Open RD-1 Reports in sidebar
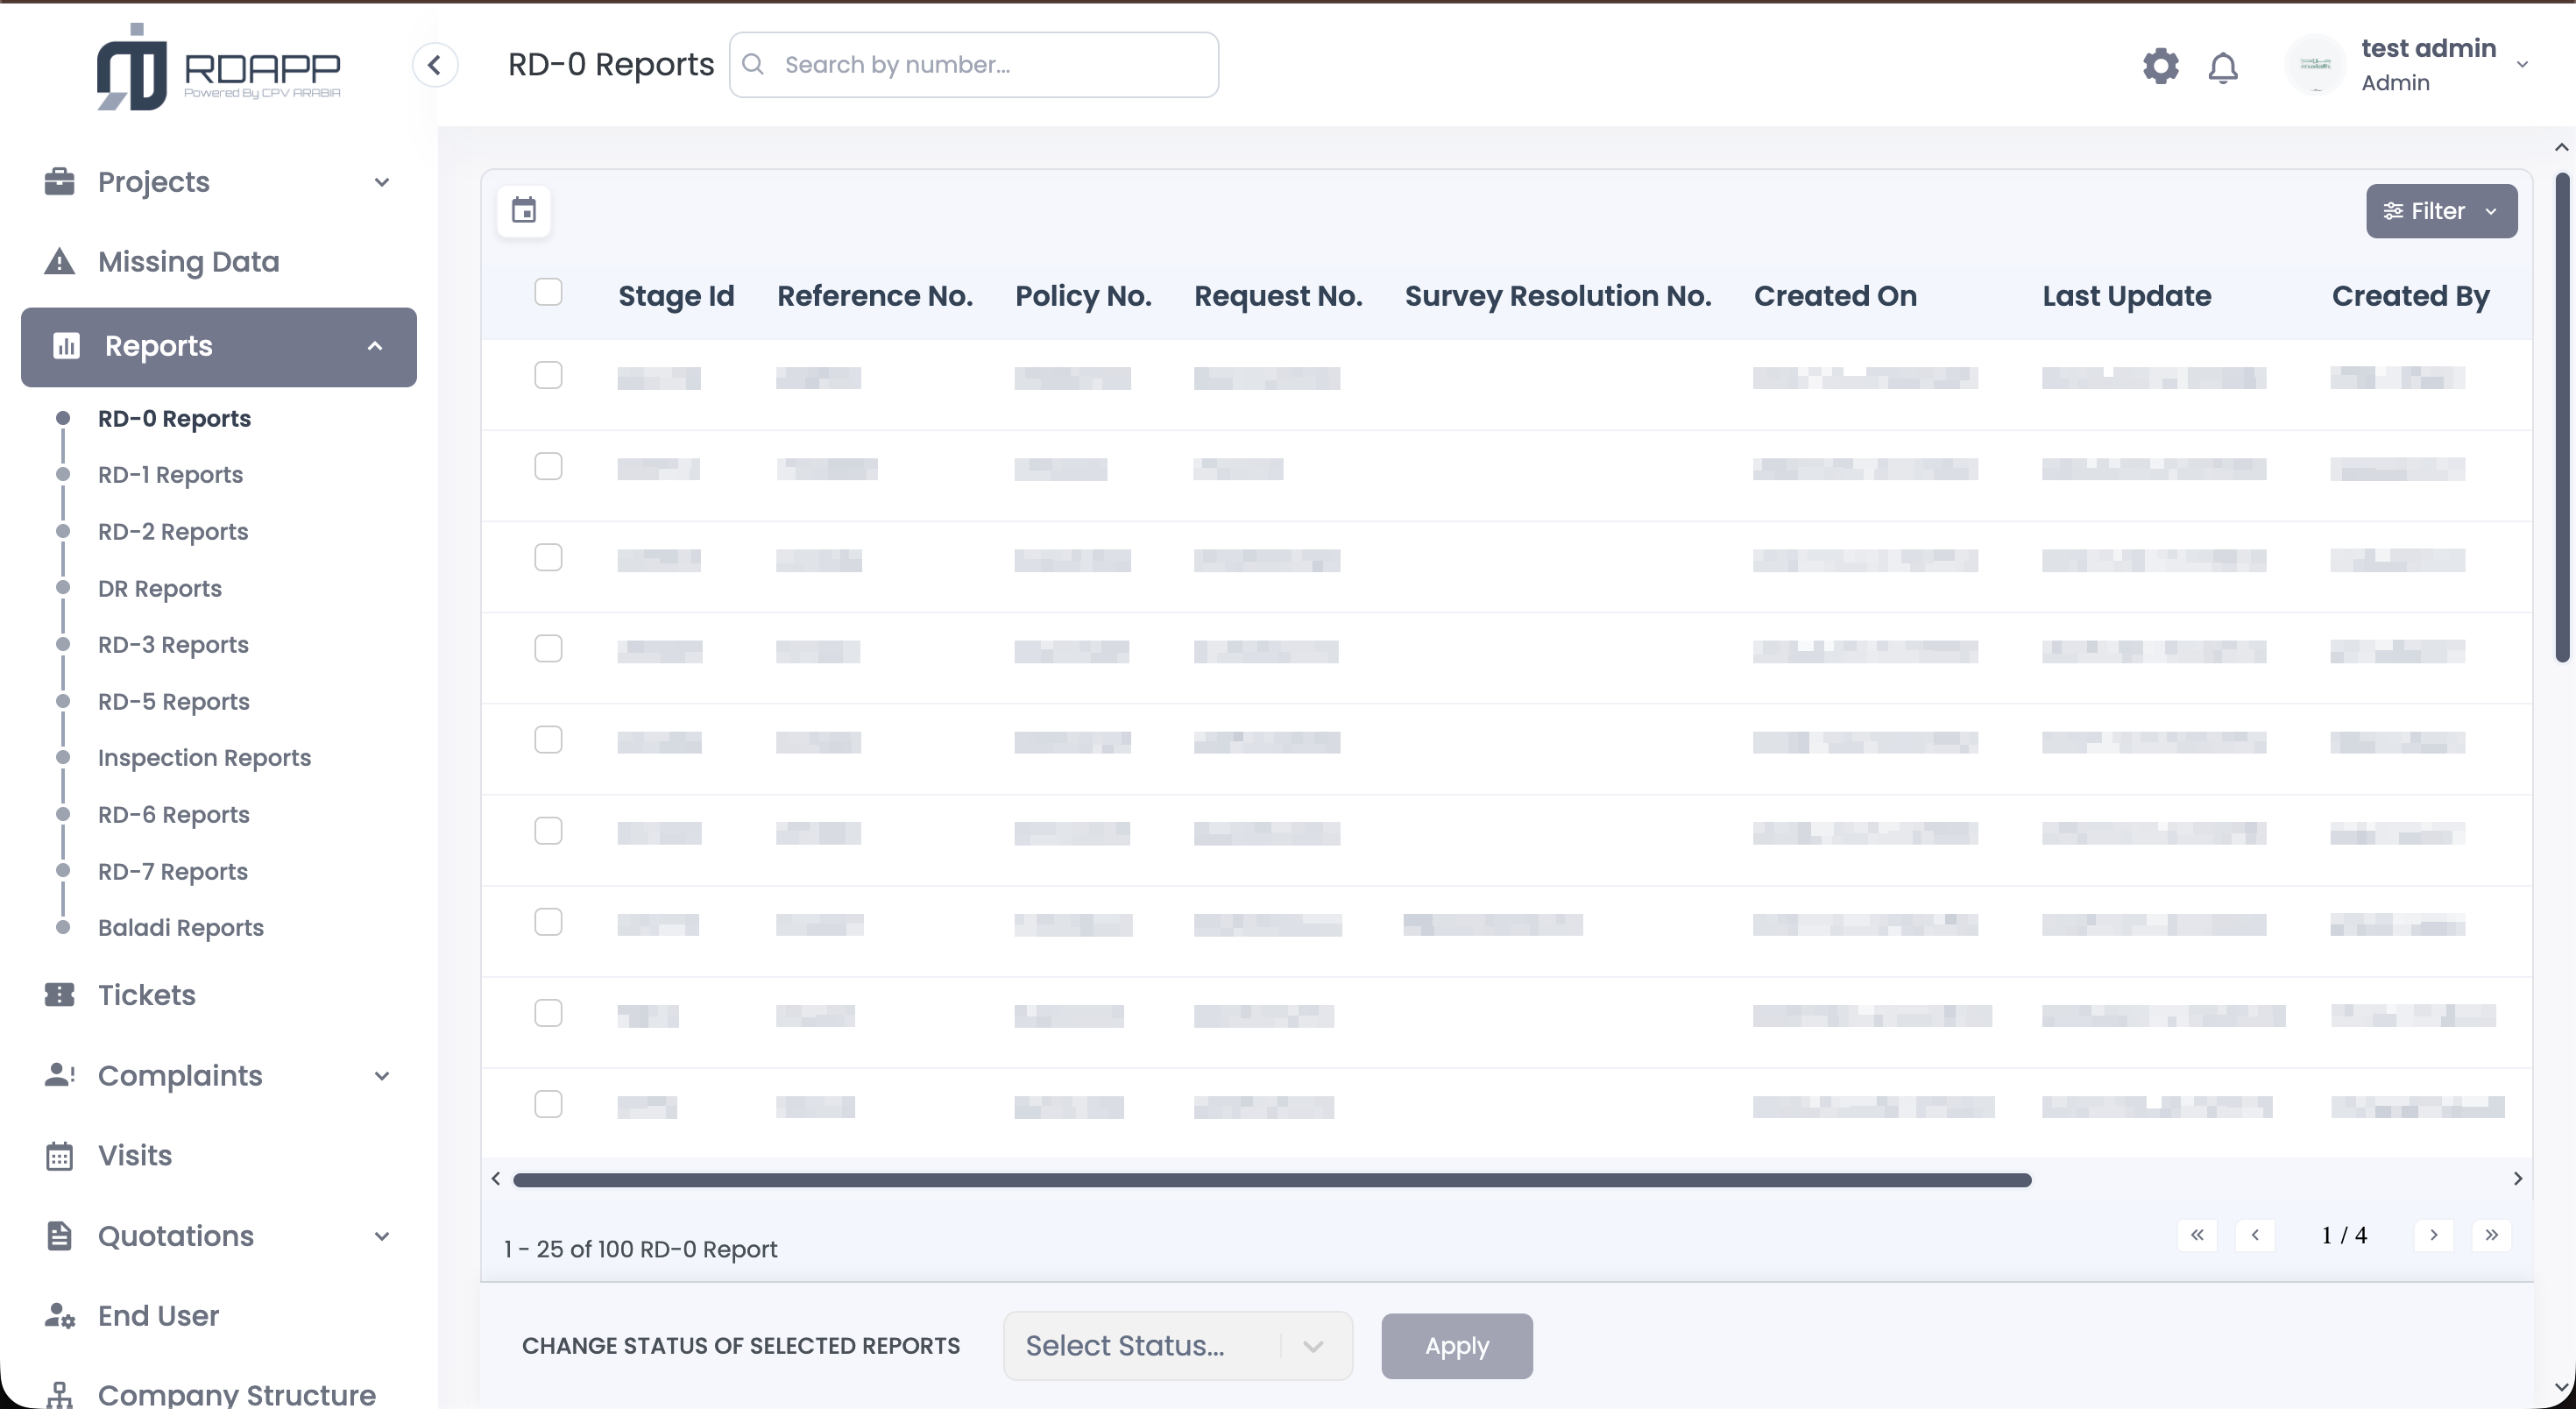 click(170, 475)
